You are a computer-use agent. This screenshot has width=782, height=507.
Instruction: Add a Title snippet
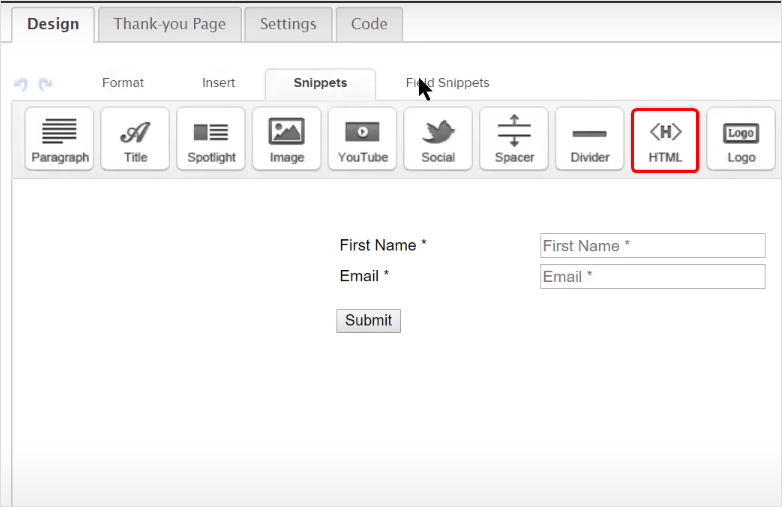(x=135, y=139)
